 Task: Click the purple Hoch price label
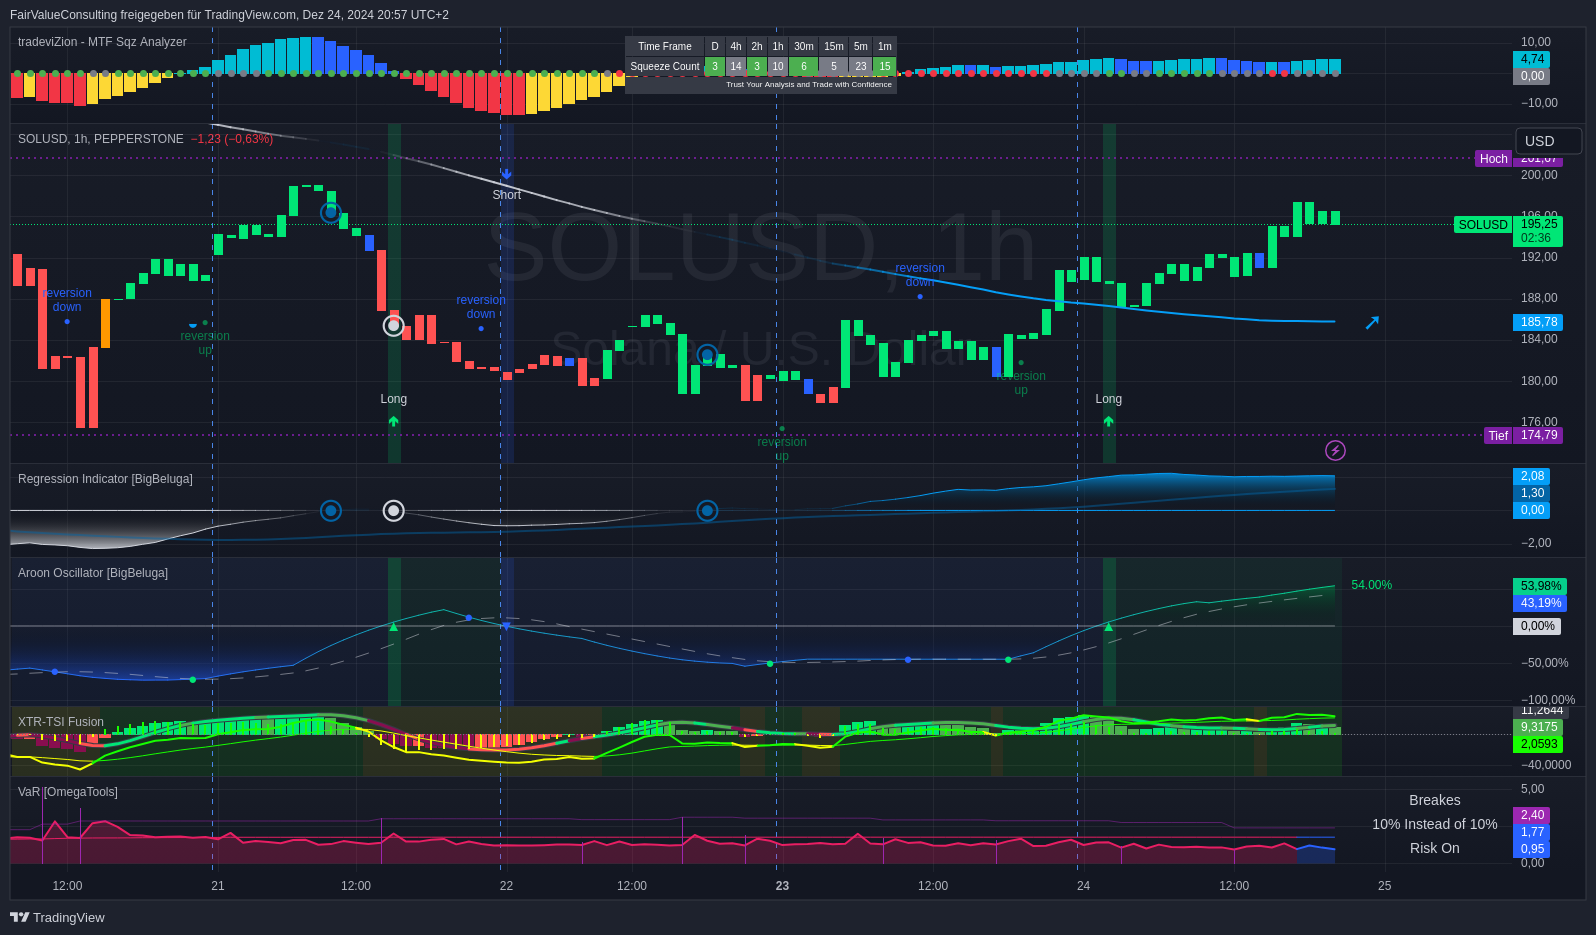coord(1493,159)
